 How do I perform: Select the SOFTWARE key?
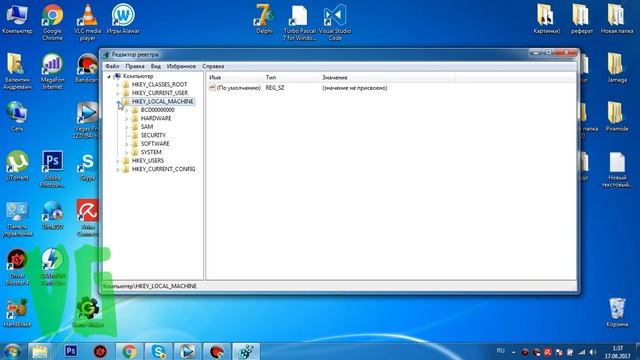155,144
